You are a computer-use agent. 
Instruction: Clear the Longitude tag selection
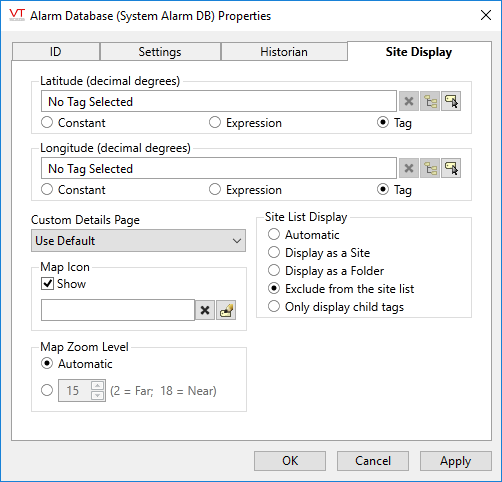(x=409, y=168)
